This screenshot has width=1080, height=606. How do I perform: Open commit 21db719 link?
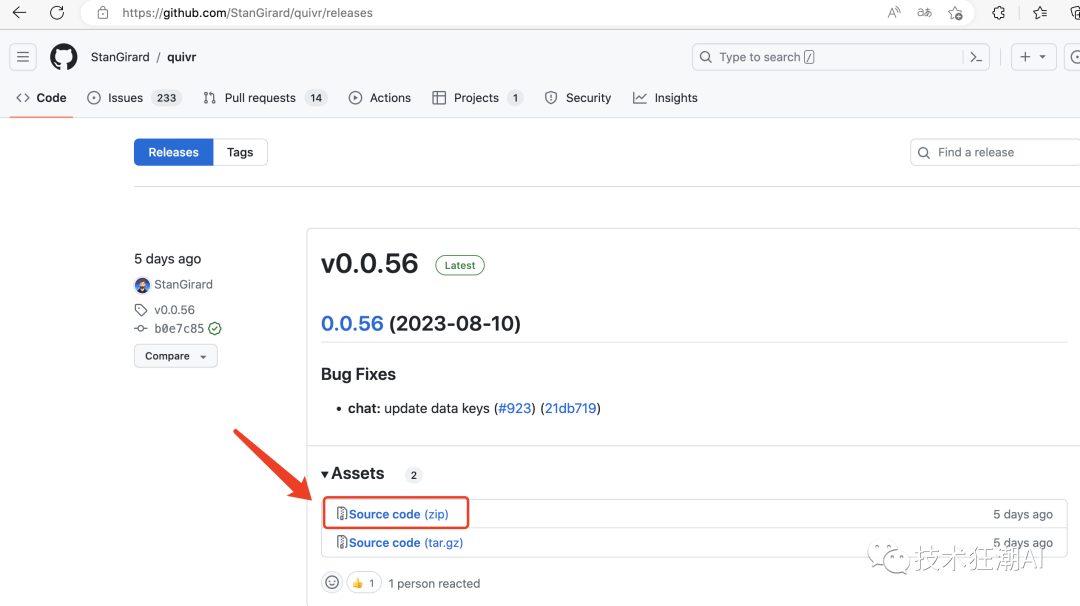pyautogui.click(x=571, y=408)
